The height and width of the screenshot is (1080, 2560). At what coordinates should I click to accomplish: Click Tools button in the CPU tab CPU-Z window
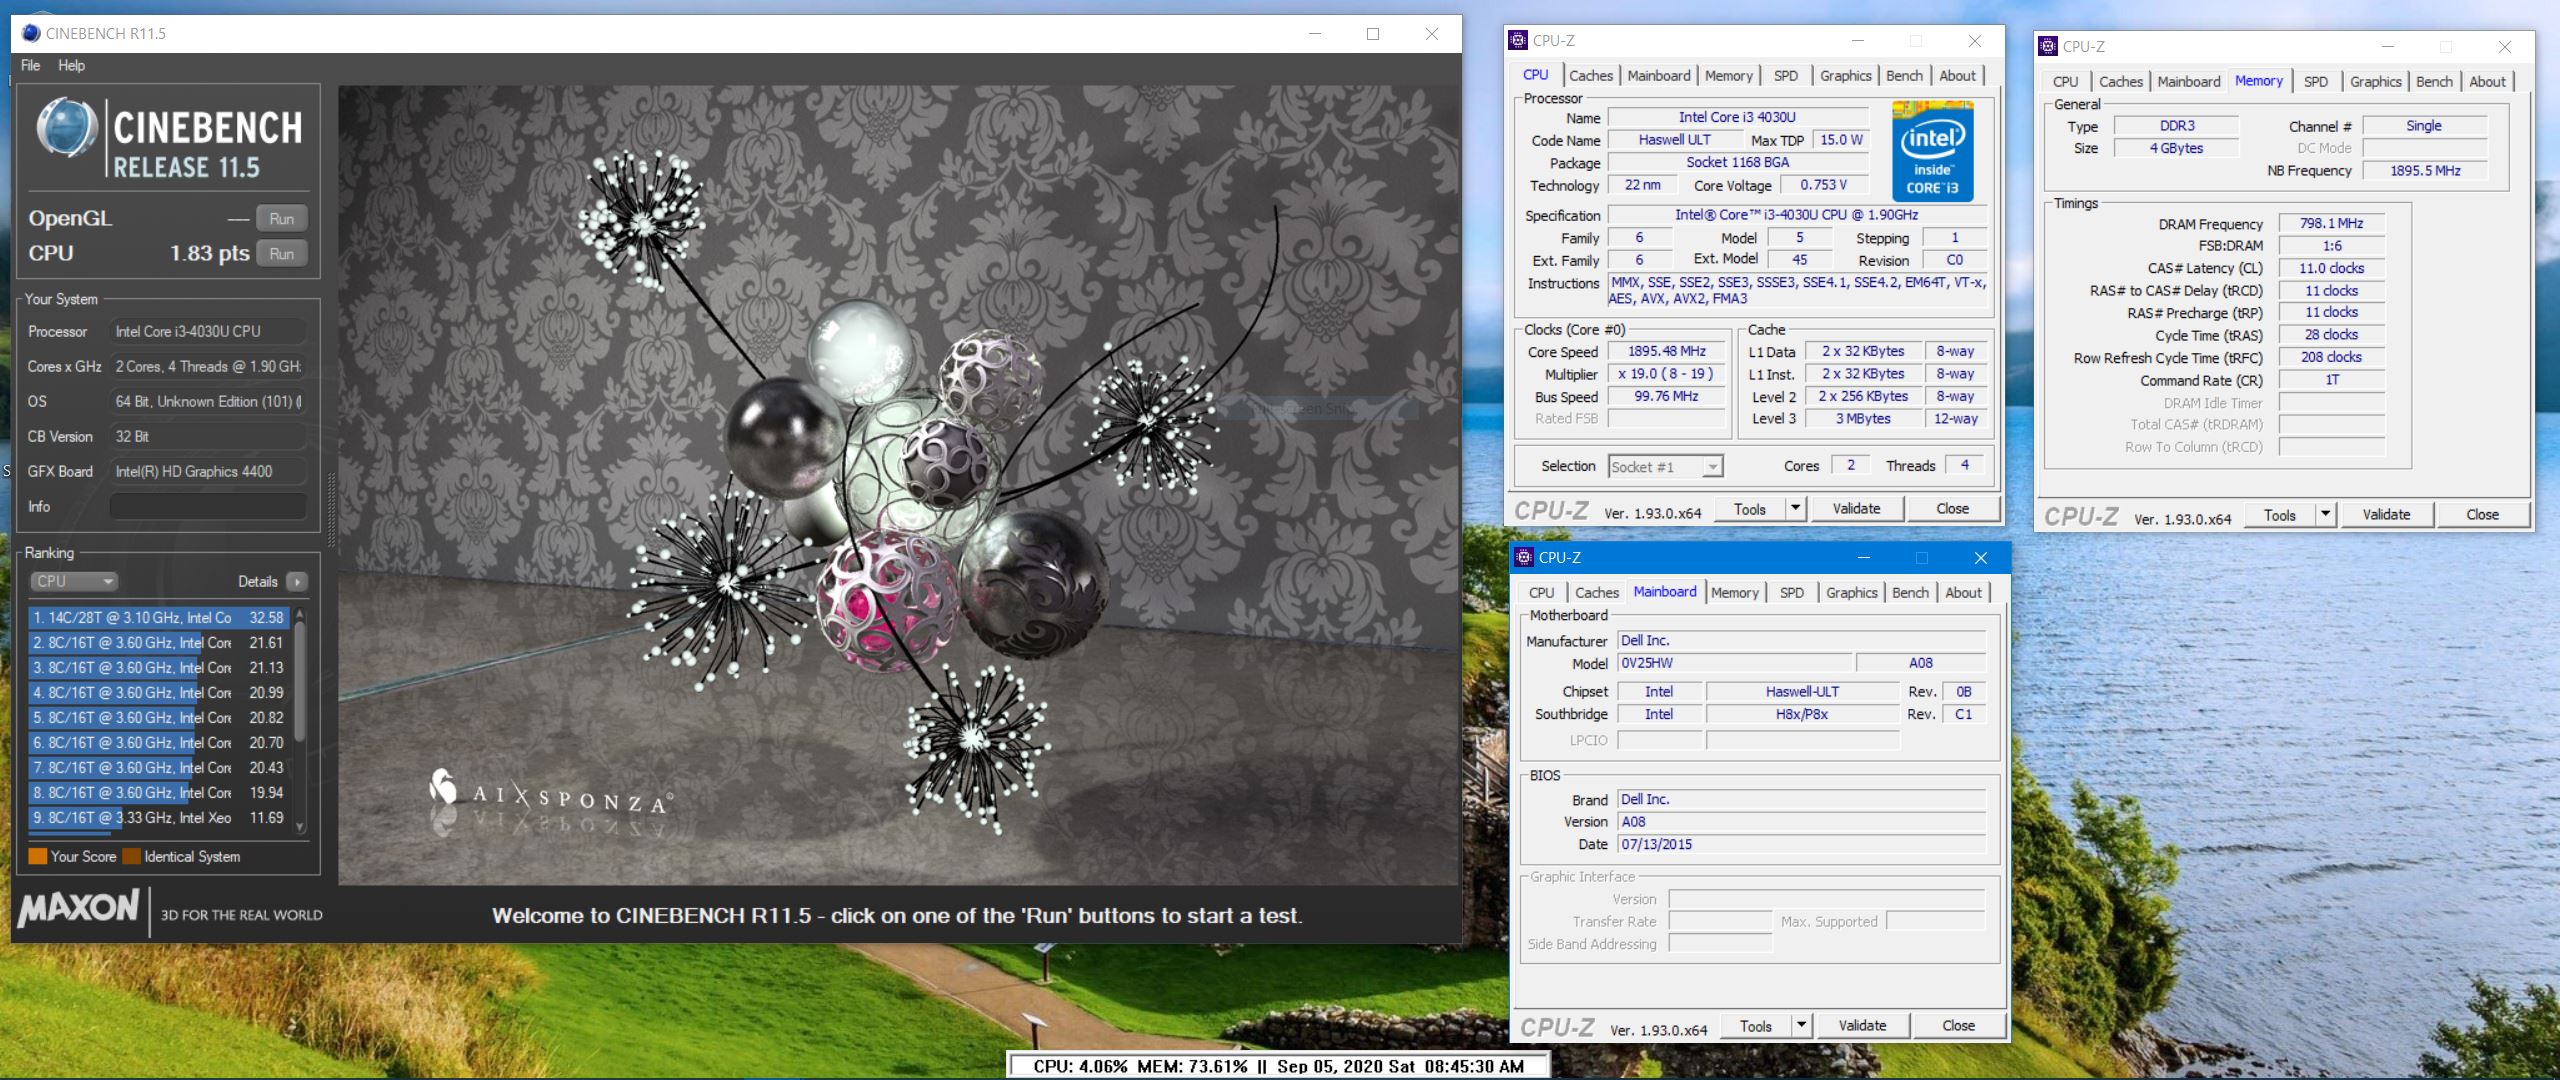1750,509
